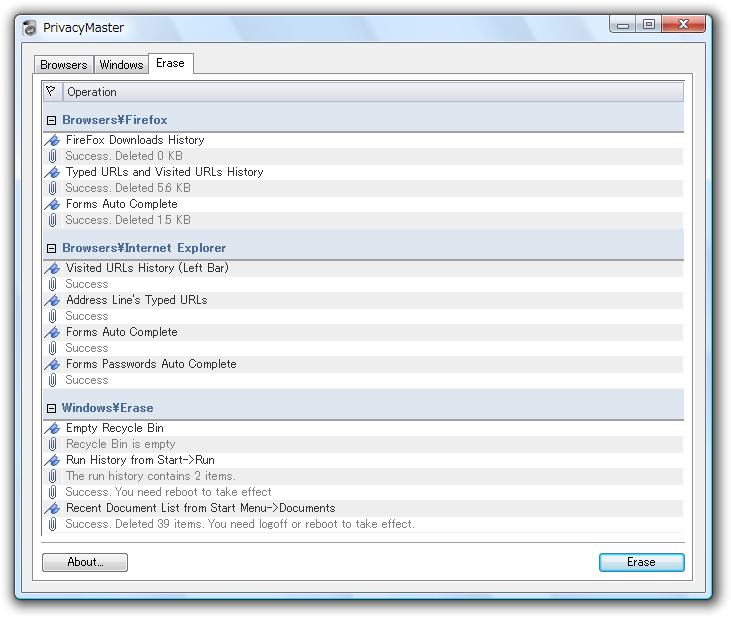Screen dimensions: 731x618
Task: Click paperclip icon beside Recycle Bin is empty
Action: tap(53, 444)
